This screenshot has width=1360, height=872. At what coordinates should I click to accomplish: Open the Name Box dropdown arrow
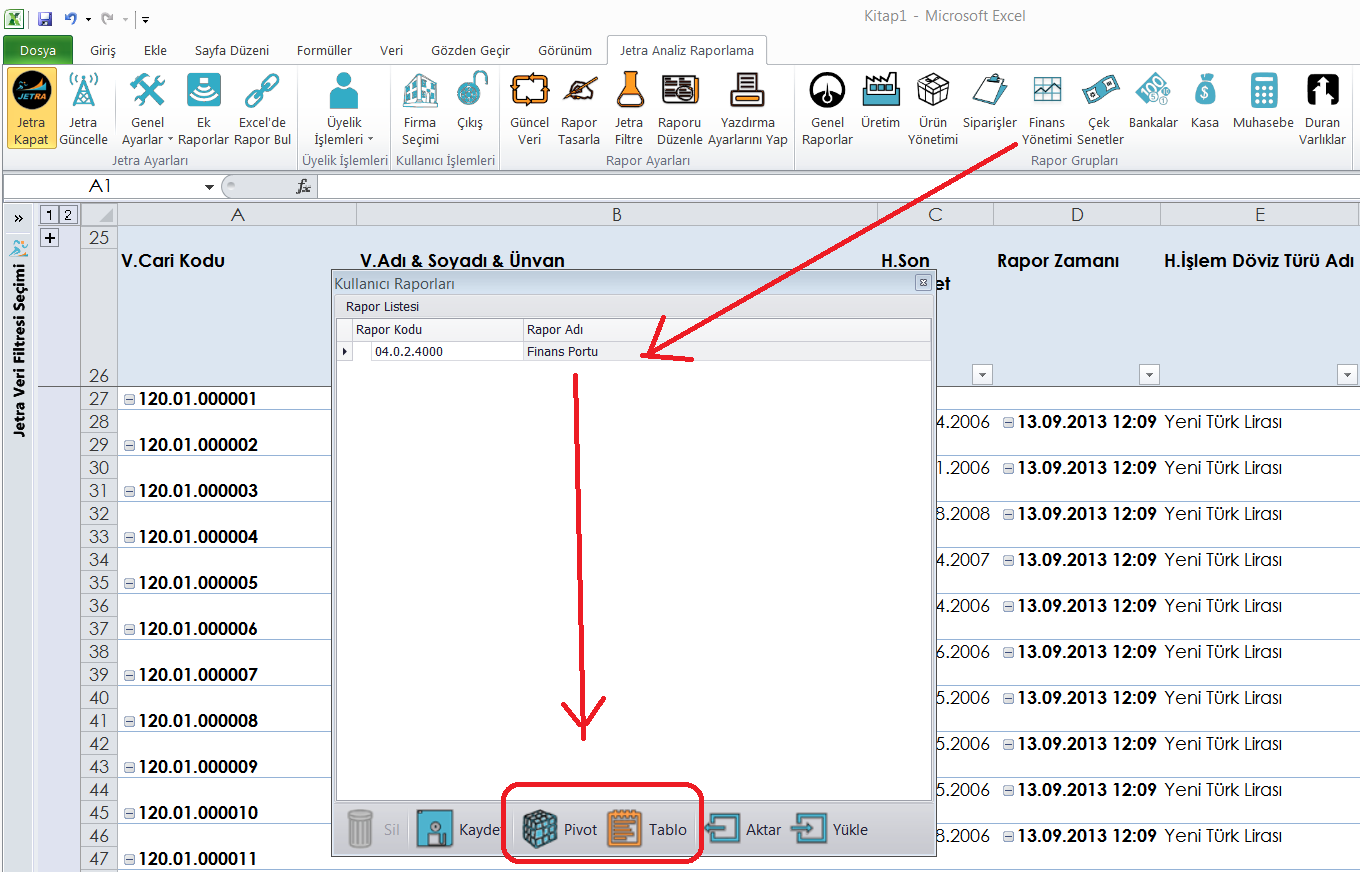pos(209,187)
